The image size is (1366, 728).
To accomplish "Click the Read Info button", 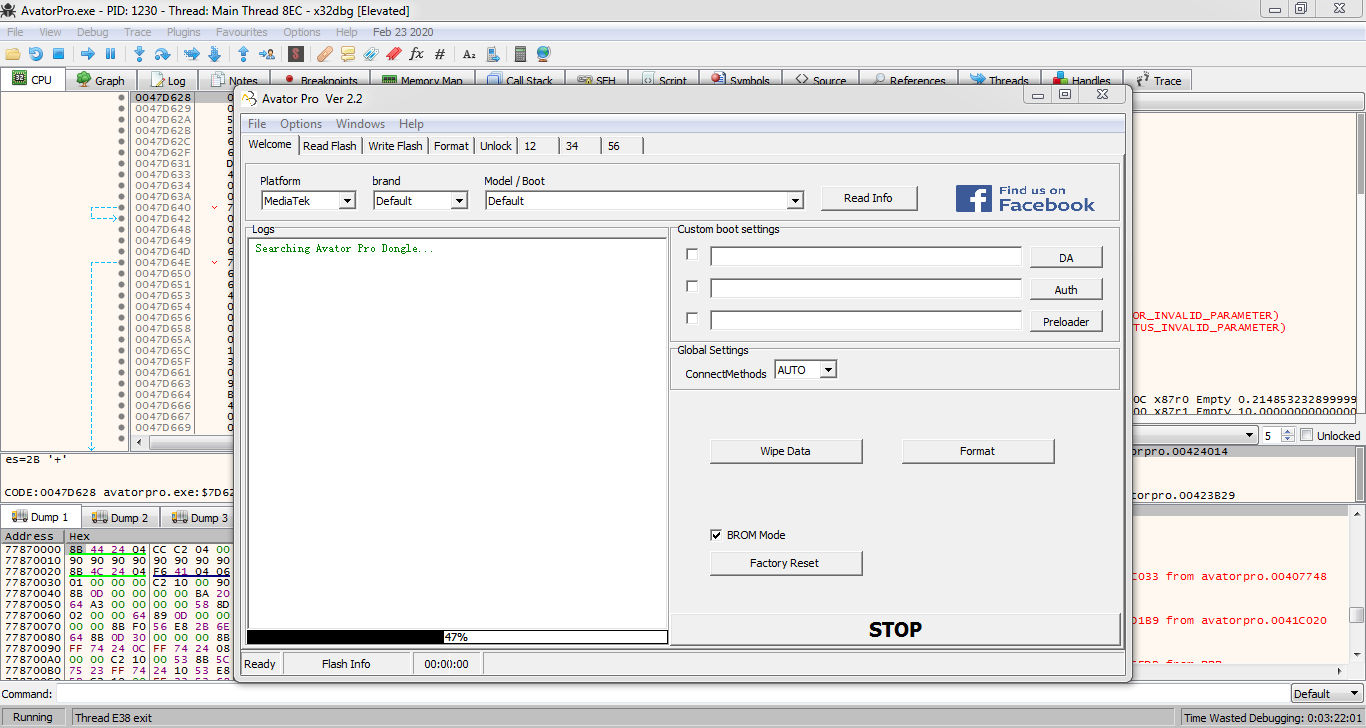I will click(868, 198).
